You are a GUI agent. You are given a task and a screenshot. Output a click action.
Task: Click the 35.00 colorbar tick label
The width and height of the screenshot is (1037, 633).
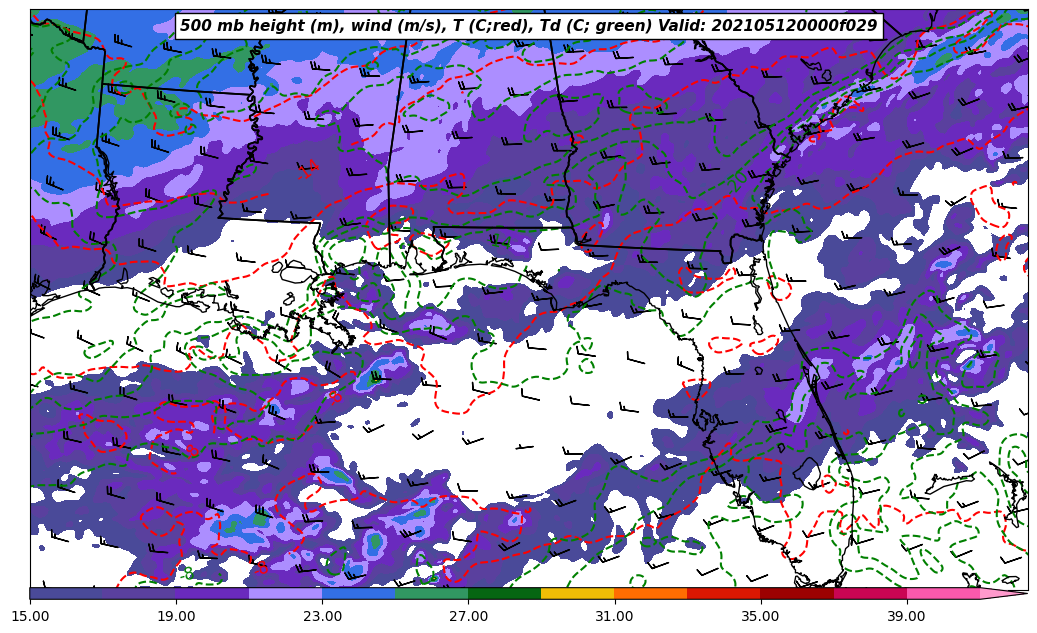coord(761,616)
